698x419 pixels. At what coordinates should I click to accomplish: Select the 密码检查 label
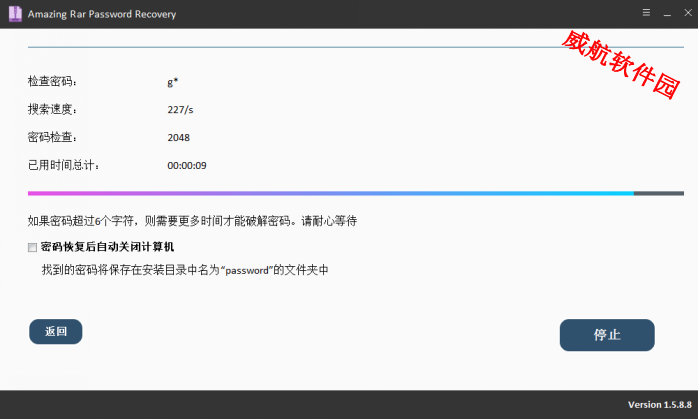tap(52, 137)
